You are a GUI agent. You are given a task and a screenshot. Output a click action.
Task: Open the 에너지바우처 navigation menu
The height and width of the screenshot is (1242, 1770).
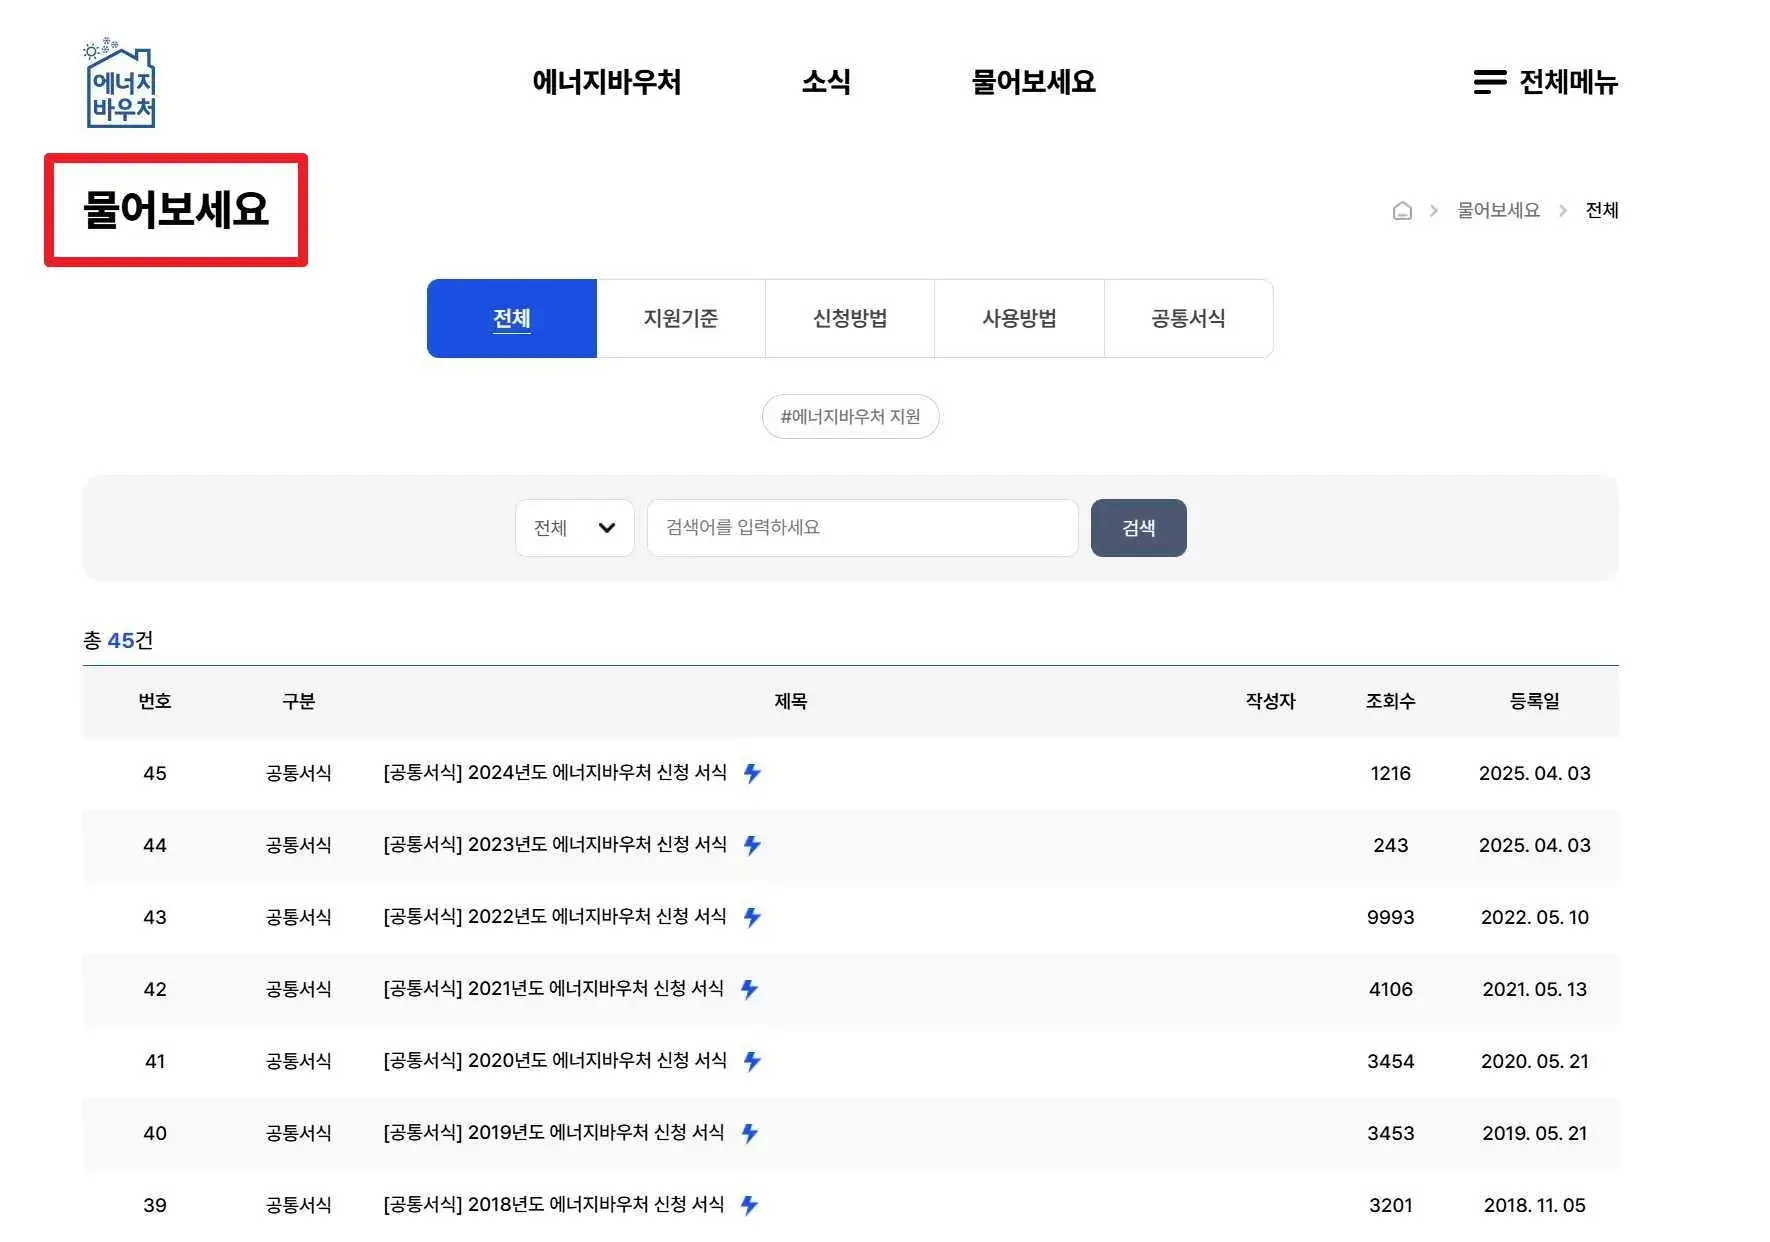point(607,82)
